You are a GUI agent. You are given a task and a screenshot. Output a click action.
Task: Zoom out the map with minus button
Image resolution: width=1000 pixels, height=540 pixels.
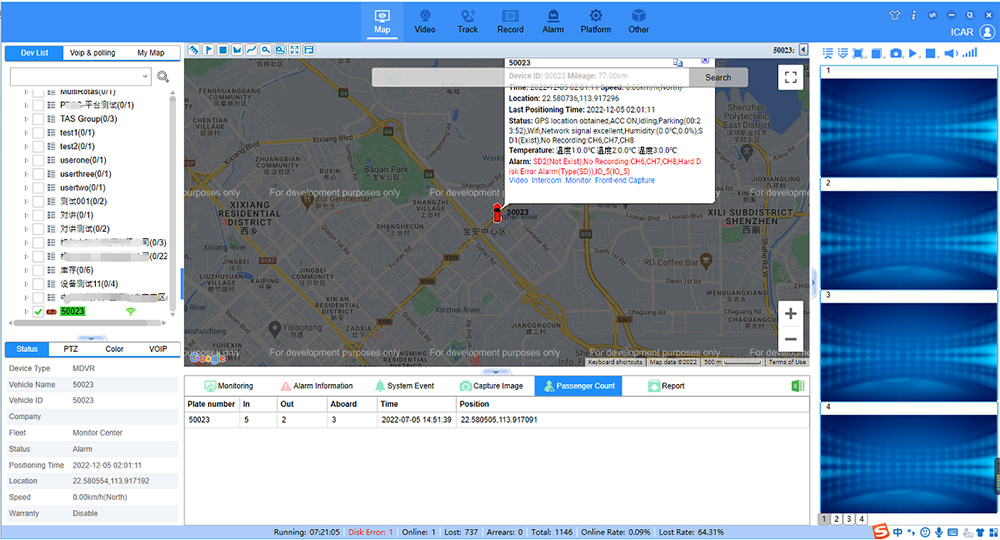click(790, 339)
